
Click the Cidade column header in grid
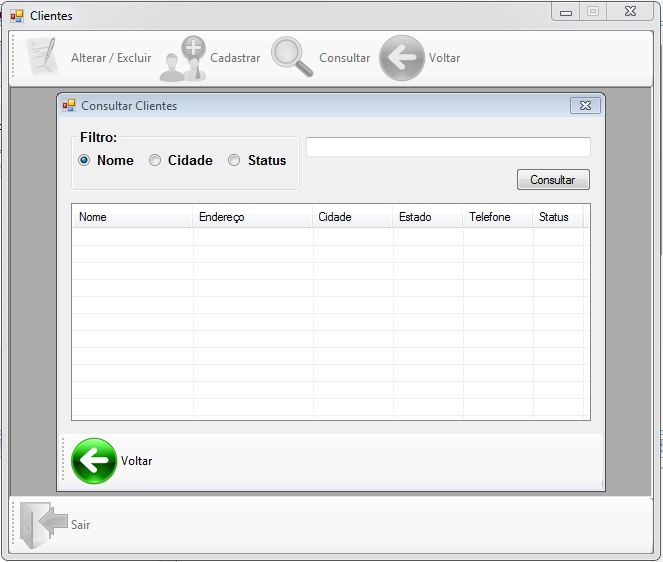coord(352,217)
